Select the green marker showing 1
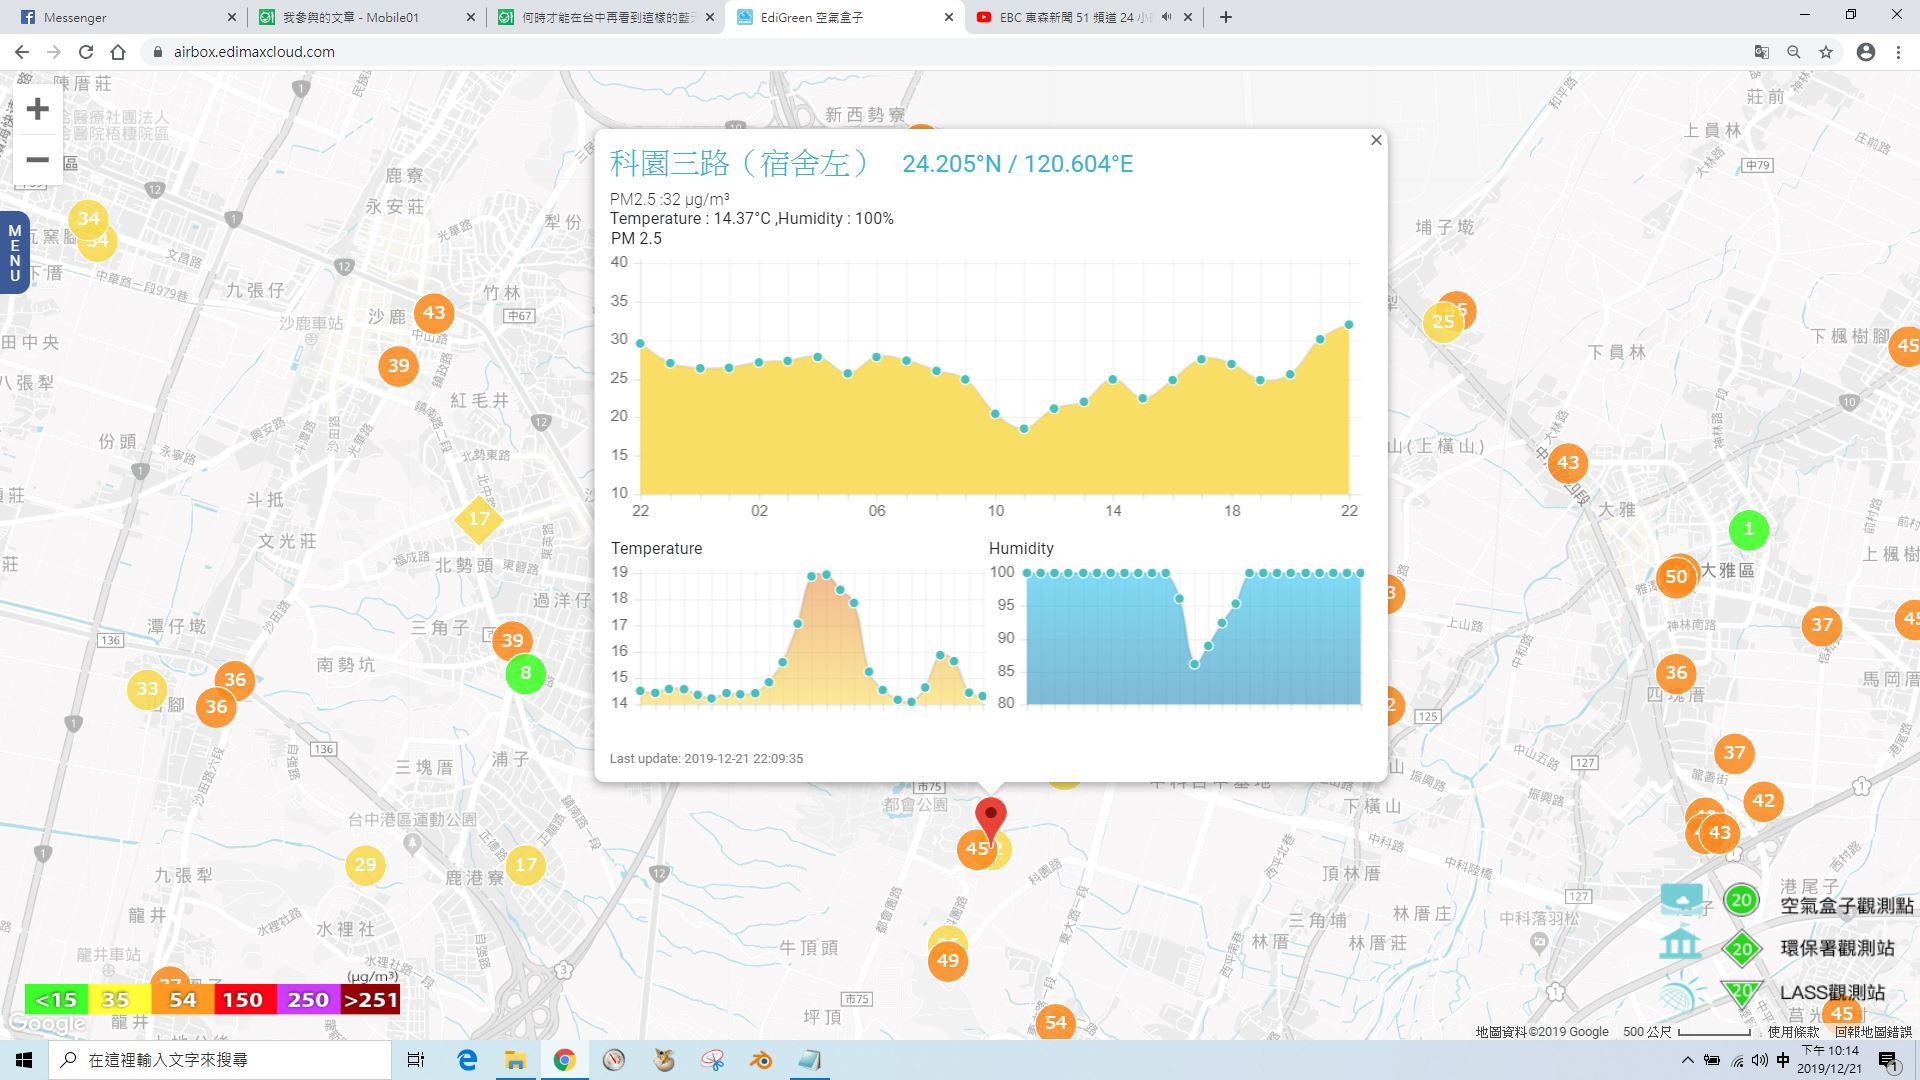Screen dimensions: 1920x1080 click(x=1748, y=529)
